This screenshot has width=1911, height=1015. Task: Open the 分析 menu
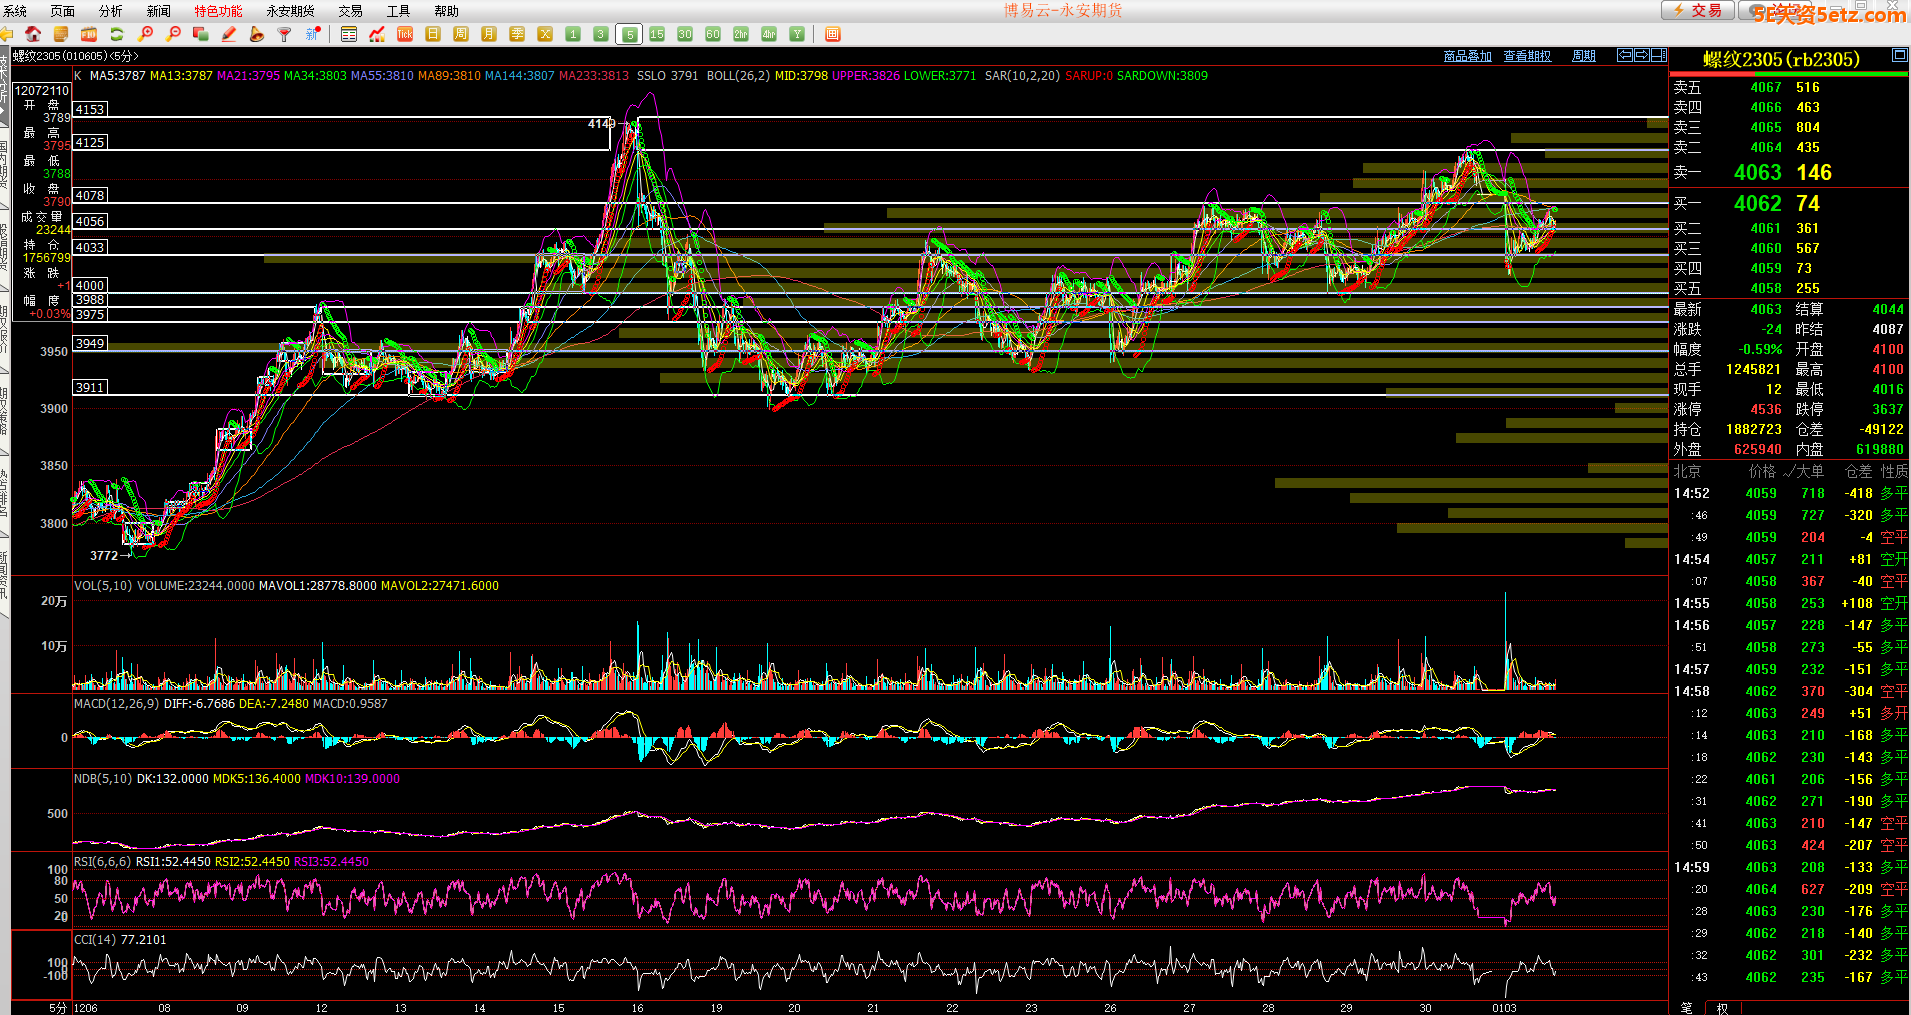[x=110, y=11]
